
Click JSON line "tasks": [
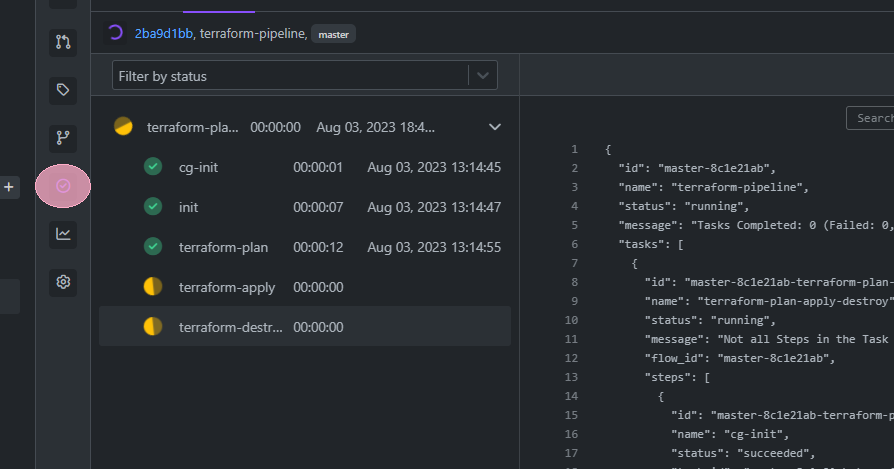(651, 244)
